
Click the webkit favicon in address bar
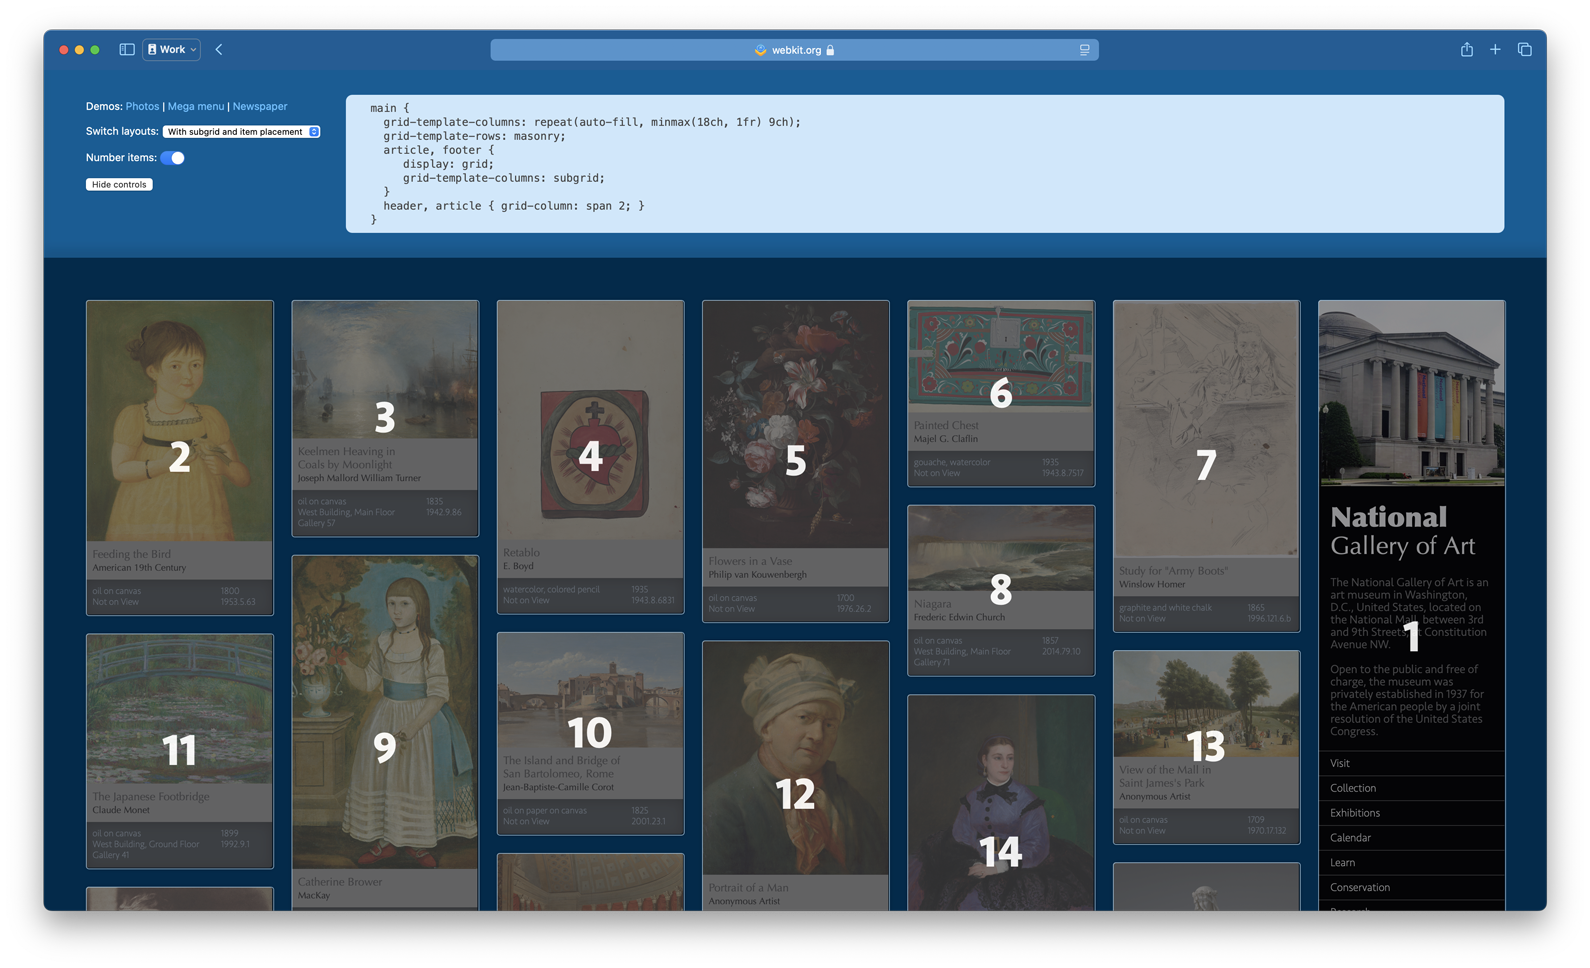(760, 50)
